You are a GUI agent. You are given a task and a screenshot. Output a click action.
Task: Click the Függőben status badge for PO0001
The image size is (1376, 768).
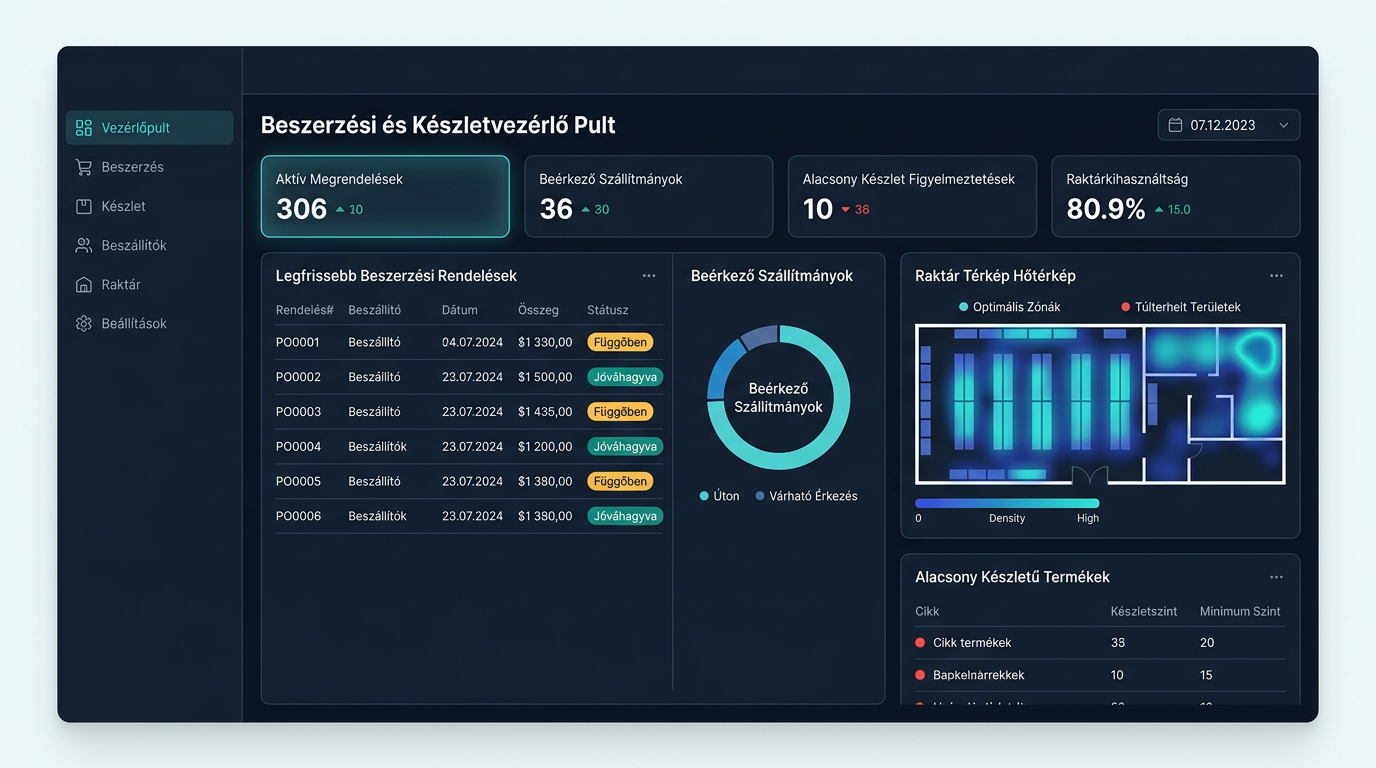click(x=620, y=342)
